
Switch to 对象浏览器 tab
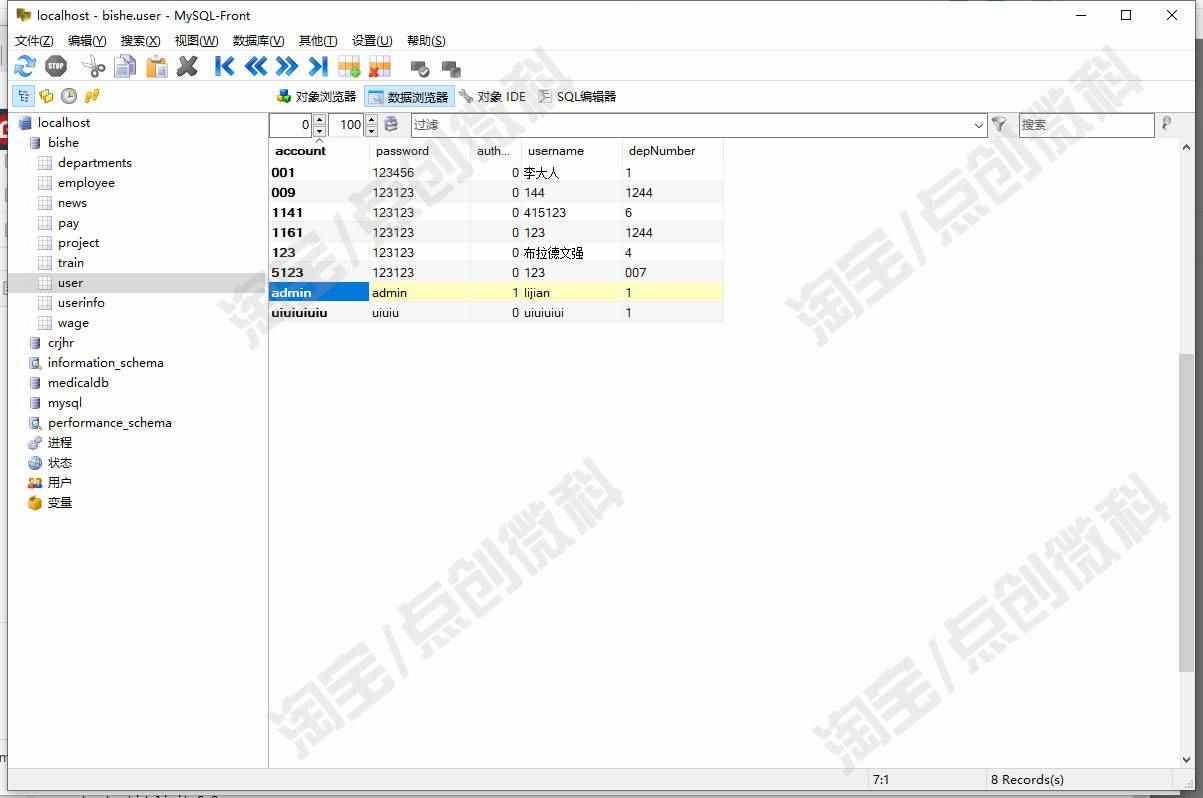(x=316, y=97)
